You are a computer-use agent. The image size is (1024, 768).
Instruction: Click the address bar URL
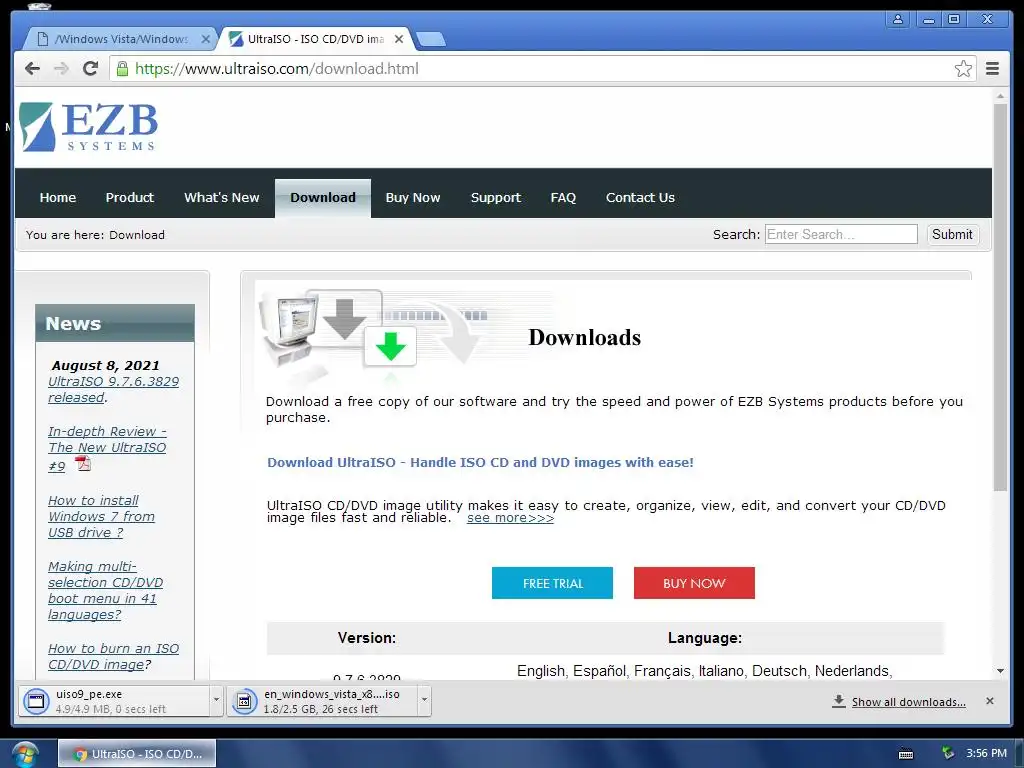point(277,69)
